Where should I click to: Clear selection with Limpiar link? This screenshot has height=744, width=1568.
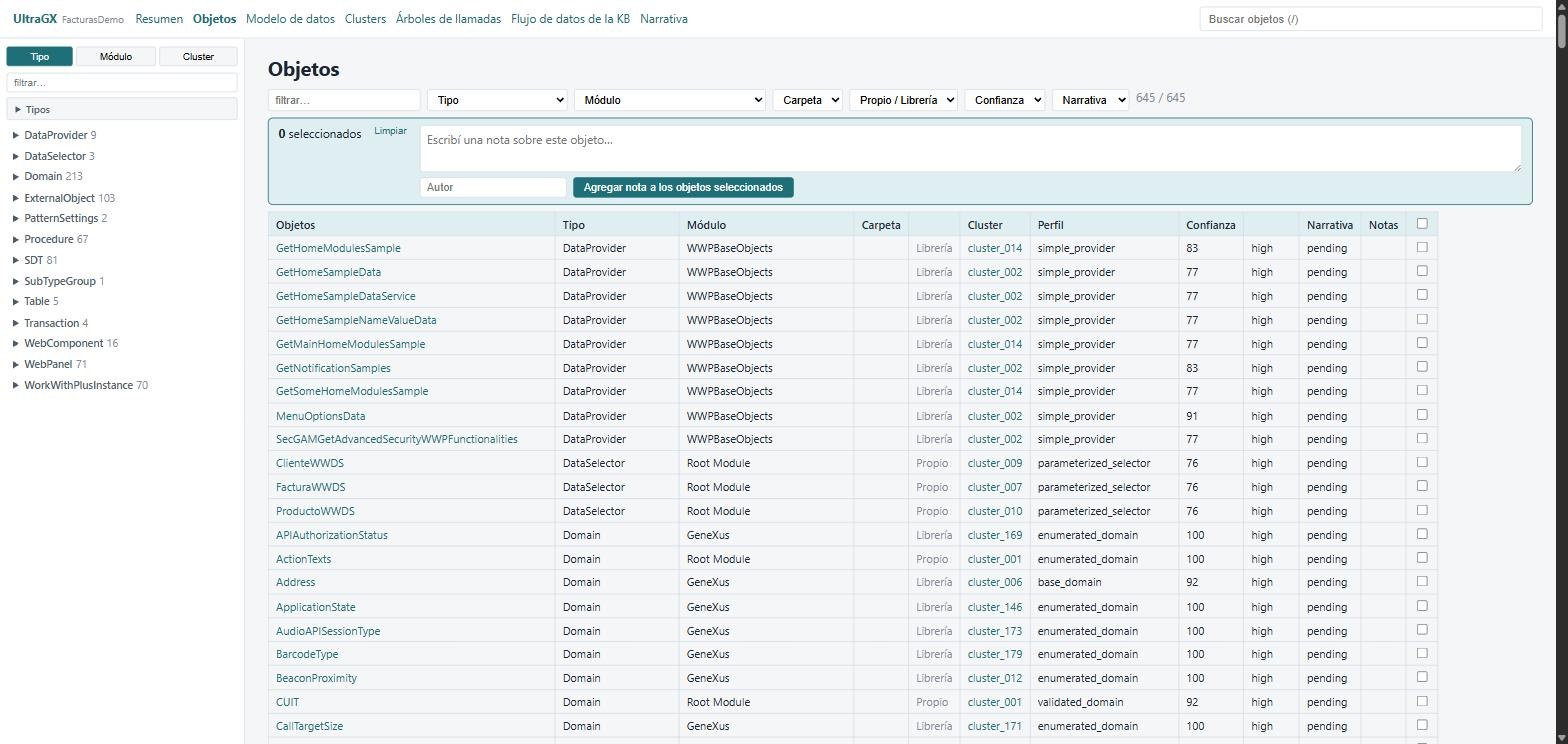pos(390,131)
